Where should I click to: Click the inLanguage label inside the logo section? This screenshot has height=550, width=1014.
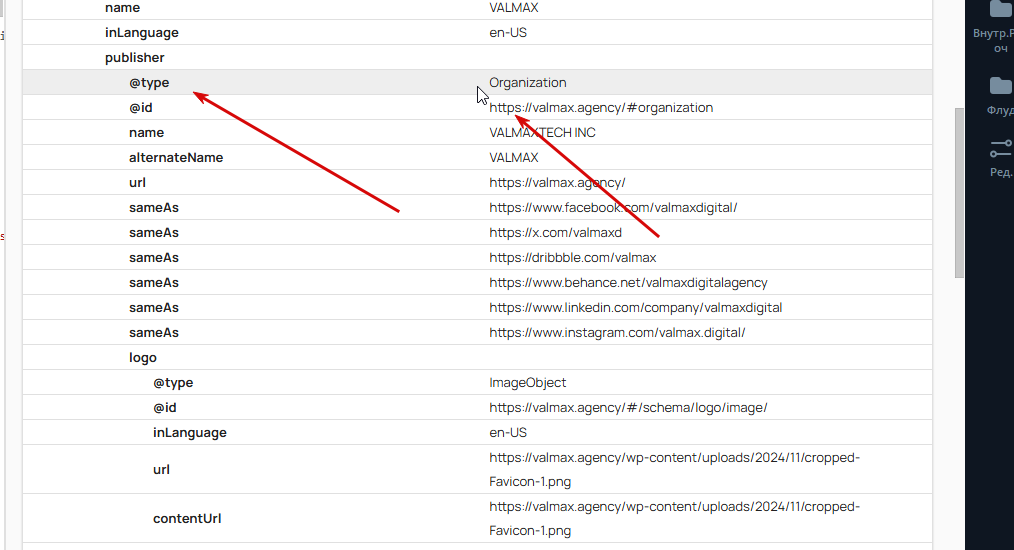click(x=189, y=433)
